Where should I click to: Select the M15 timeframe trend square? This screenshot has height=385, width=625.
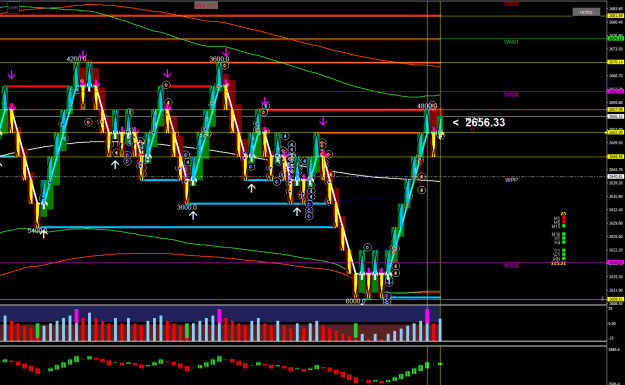click(x=564, y=226)
